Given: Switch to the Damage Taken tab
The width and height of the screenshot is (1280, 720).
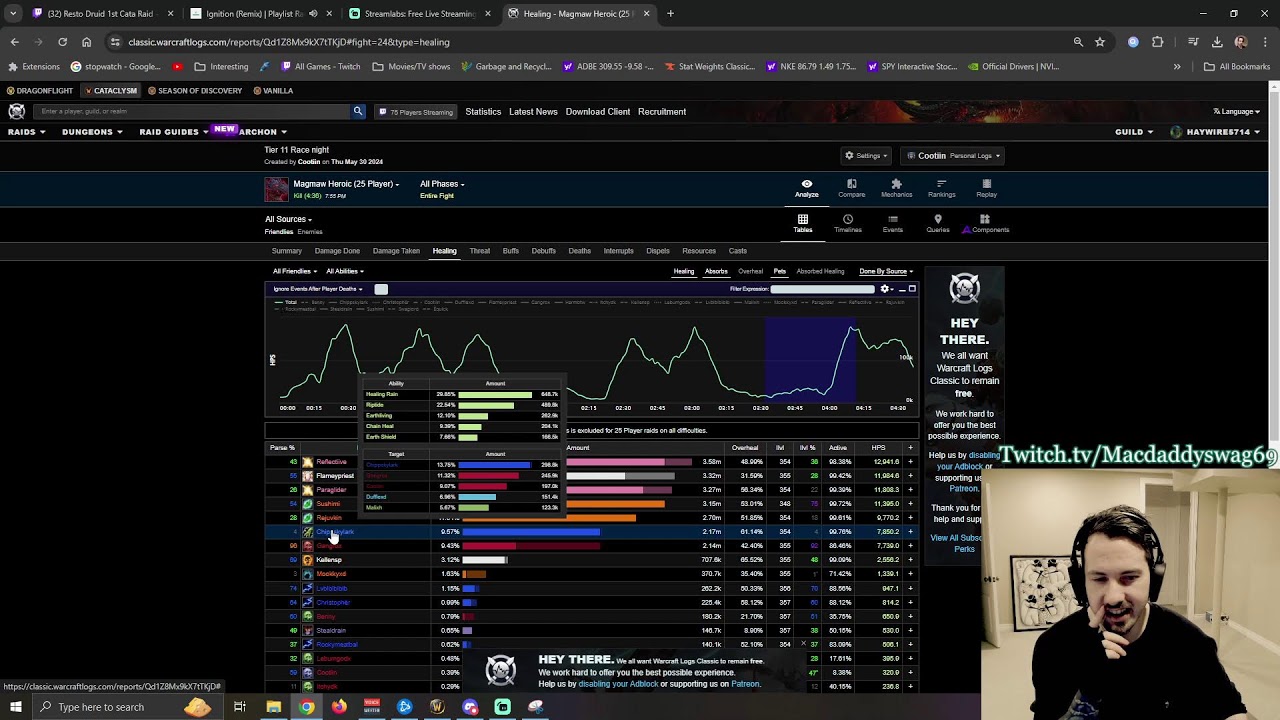Looking at the screenshot, I should [396, 251].
